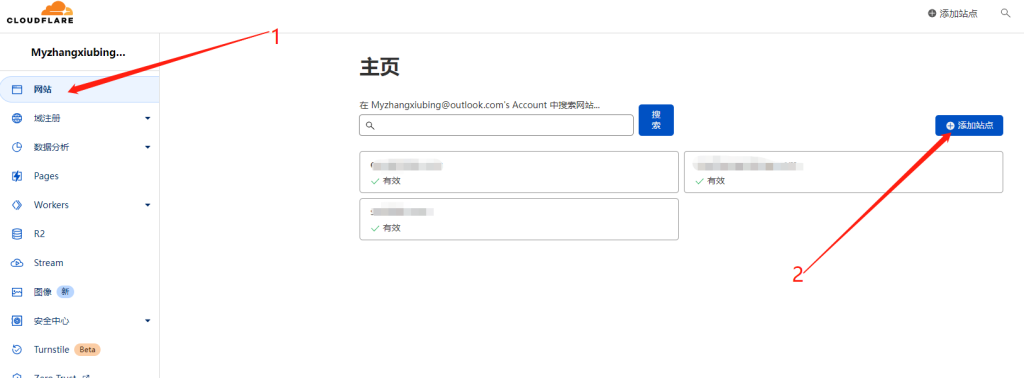Click the Myzhangxiubing account name

pyautogui.click(x=78, y=53)
